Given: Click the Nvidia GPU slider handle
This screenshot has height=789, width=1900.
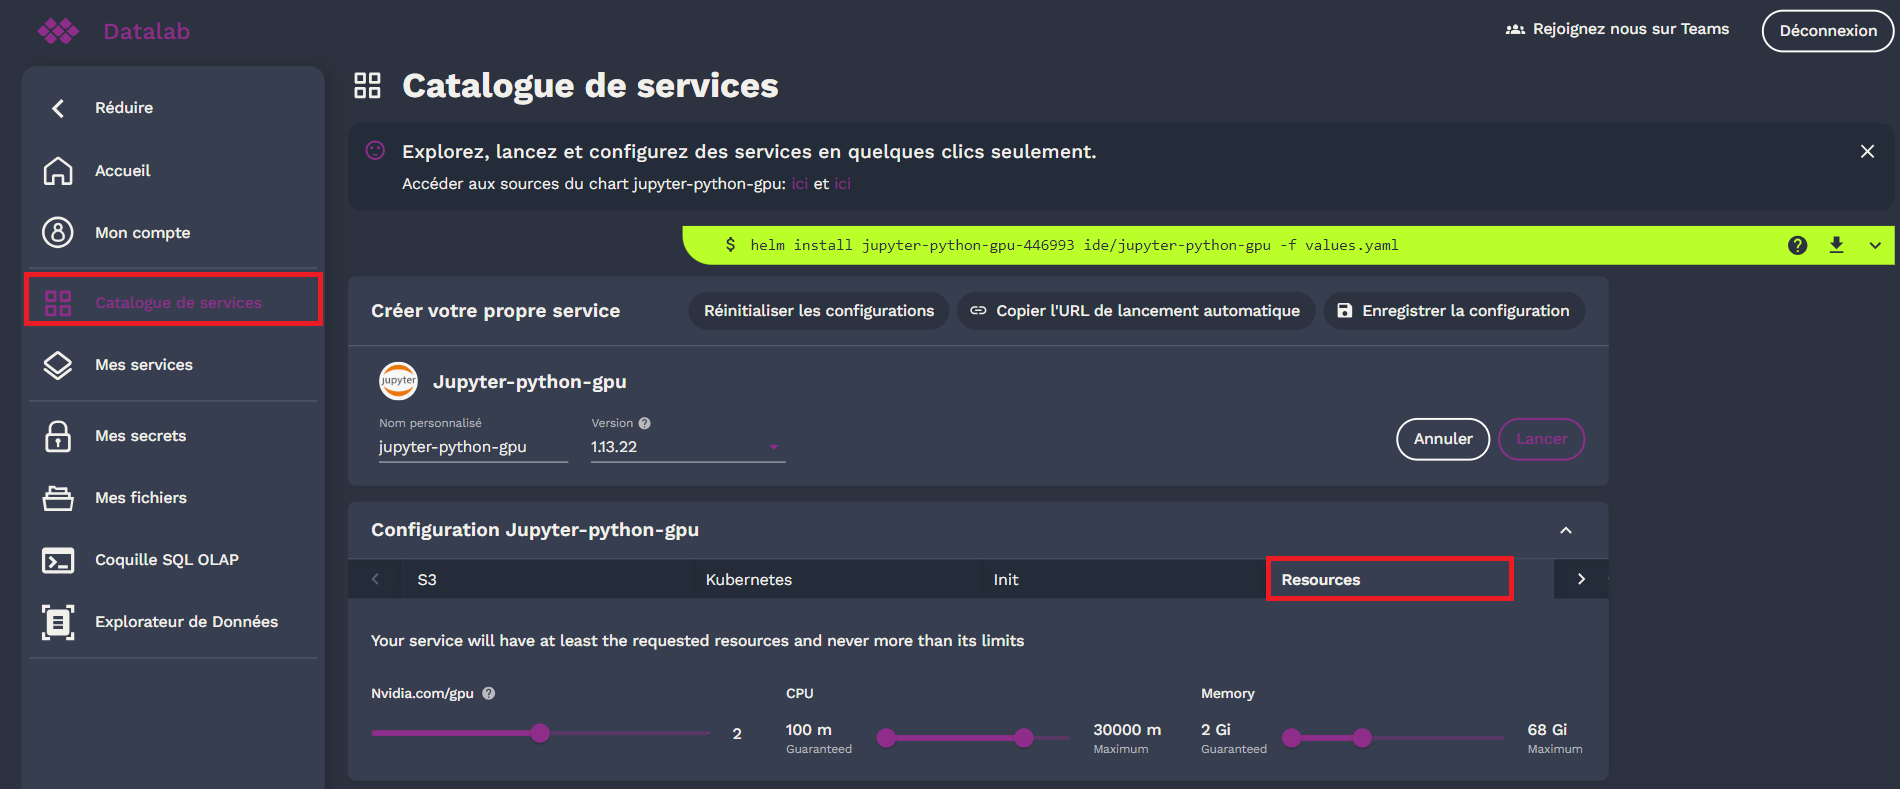Looking at the screenshot, I should 540,733.
